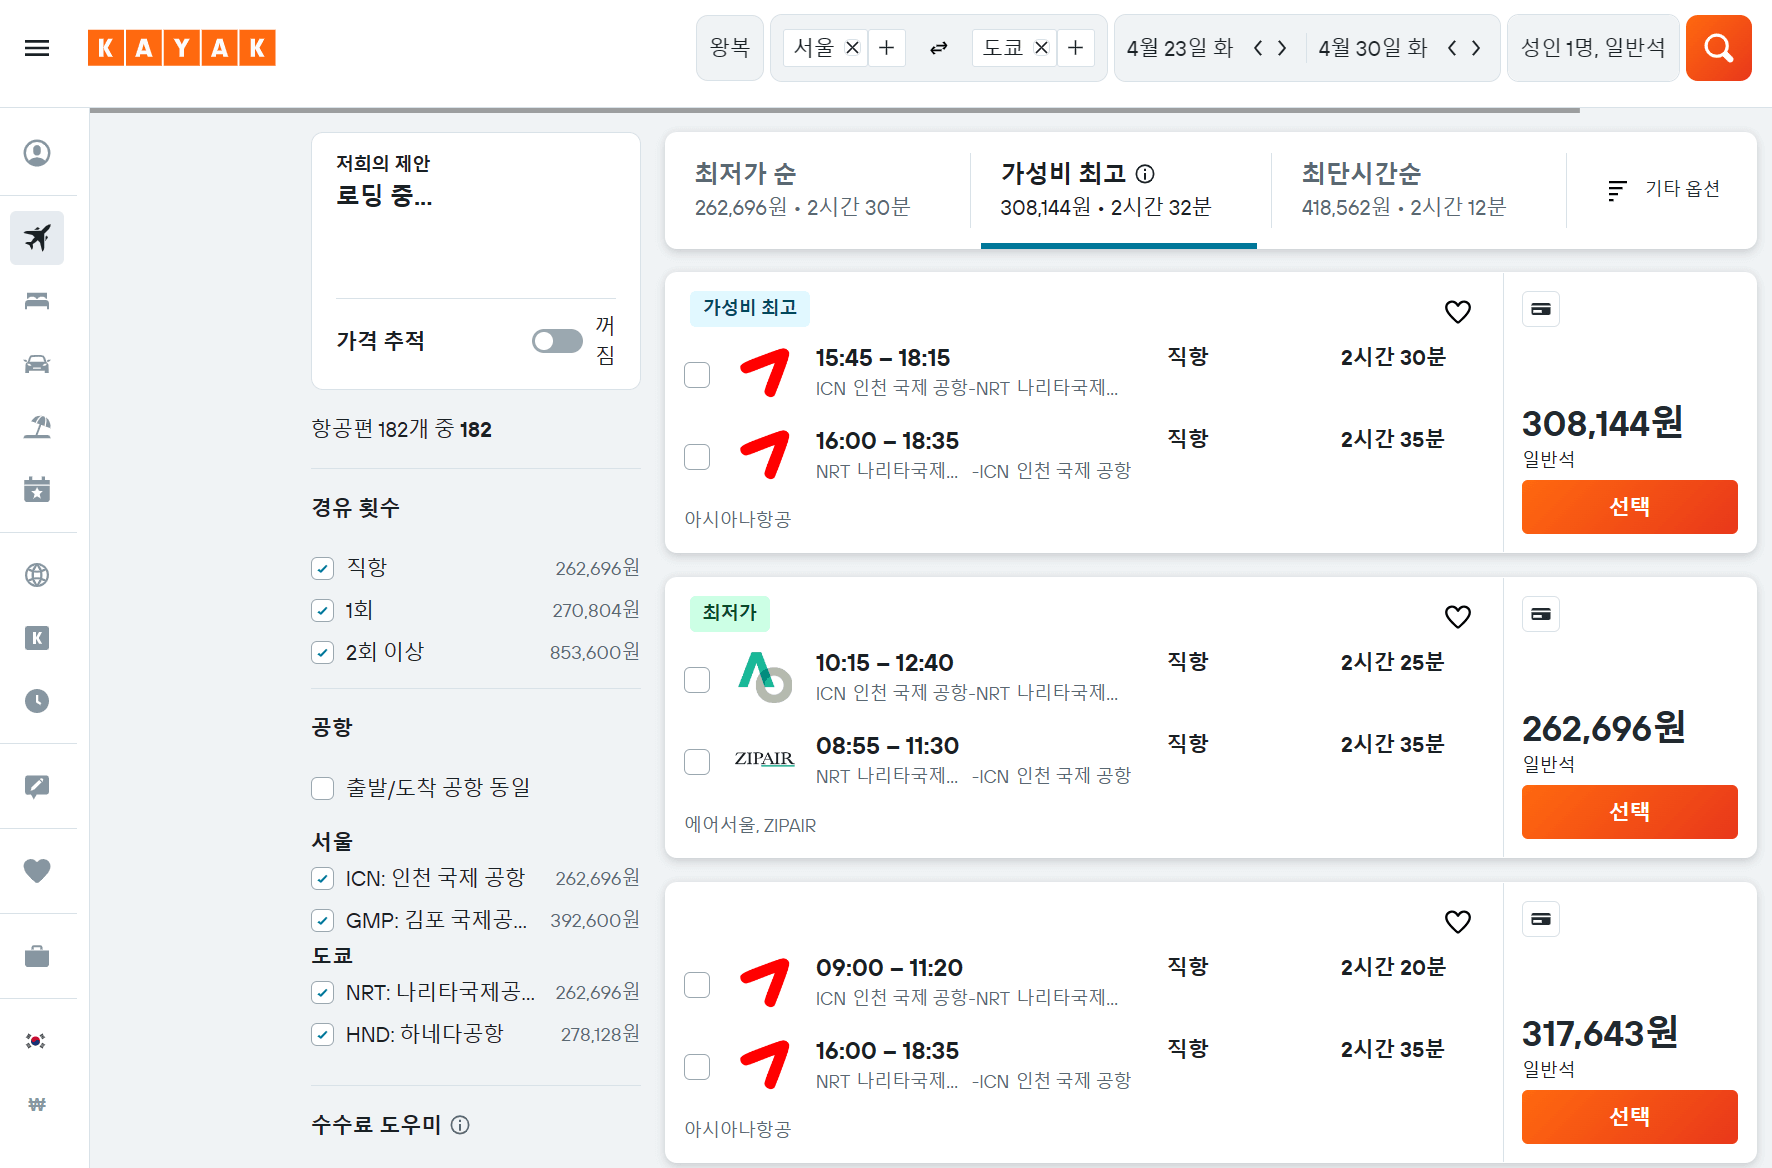Open the 4월 23일 화 departure date picker
This screenshot has width=1772, height=1168.
tap(1180, 48)
